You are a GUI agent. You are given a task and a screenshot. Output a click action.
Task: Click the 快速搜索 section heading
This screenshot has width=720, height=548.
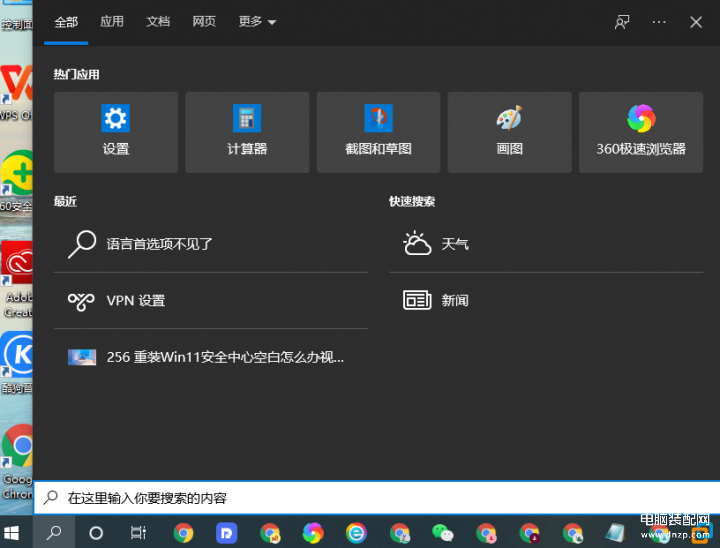tap(412, 201)
